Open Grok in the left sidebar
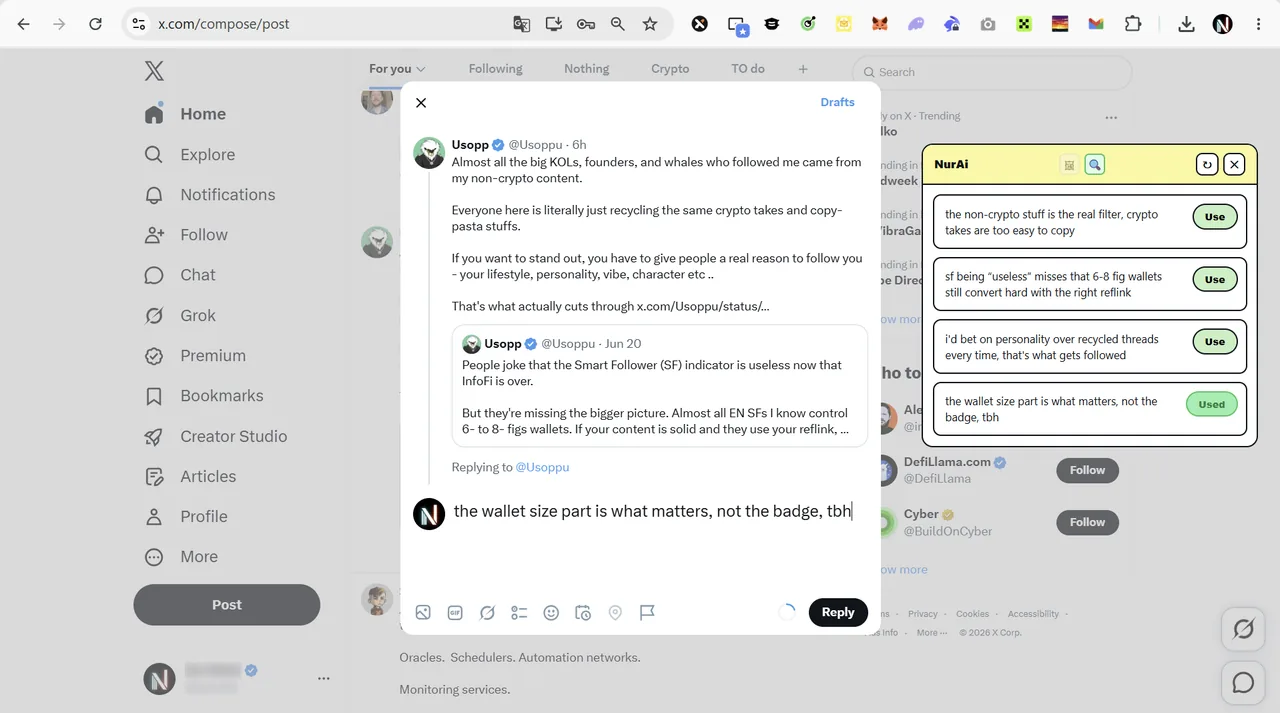1280x713 pixels. (x=180, y=316)
